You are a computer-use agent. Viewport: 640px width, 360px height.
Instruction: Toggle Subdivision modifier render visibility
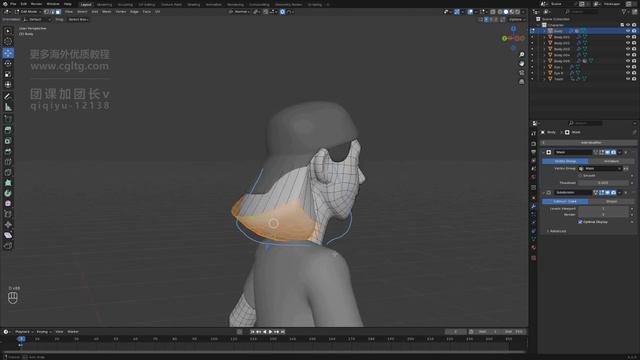click(x=613, y=193)
